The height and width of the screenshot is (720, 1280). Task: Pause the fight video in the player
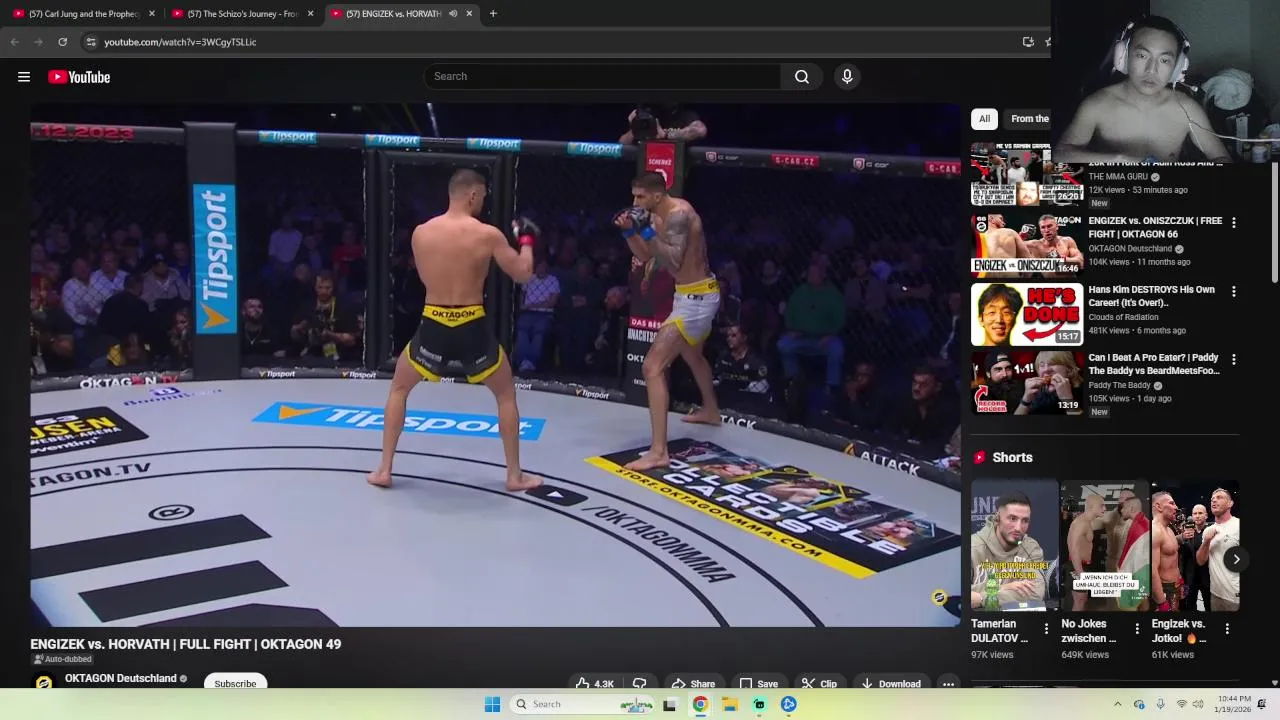495,365
